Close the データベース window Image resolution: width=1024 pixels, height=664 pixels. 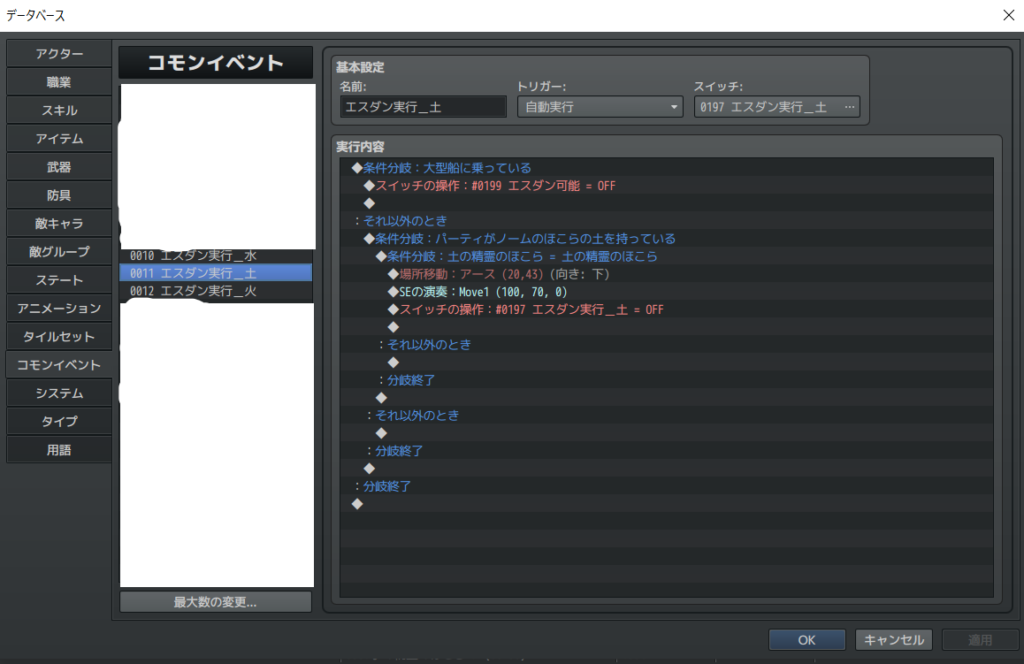pos(1007,14)
